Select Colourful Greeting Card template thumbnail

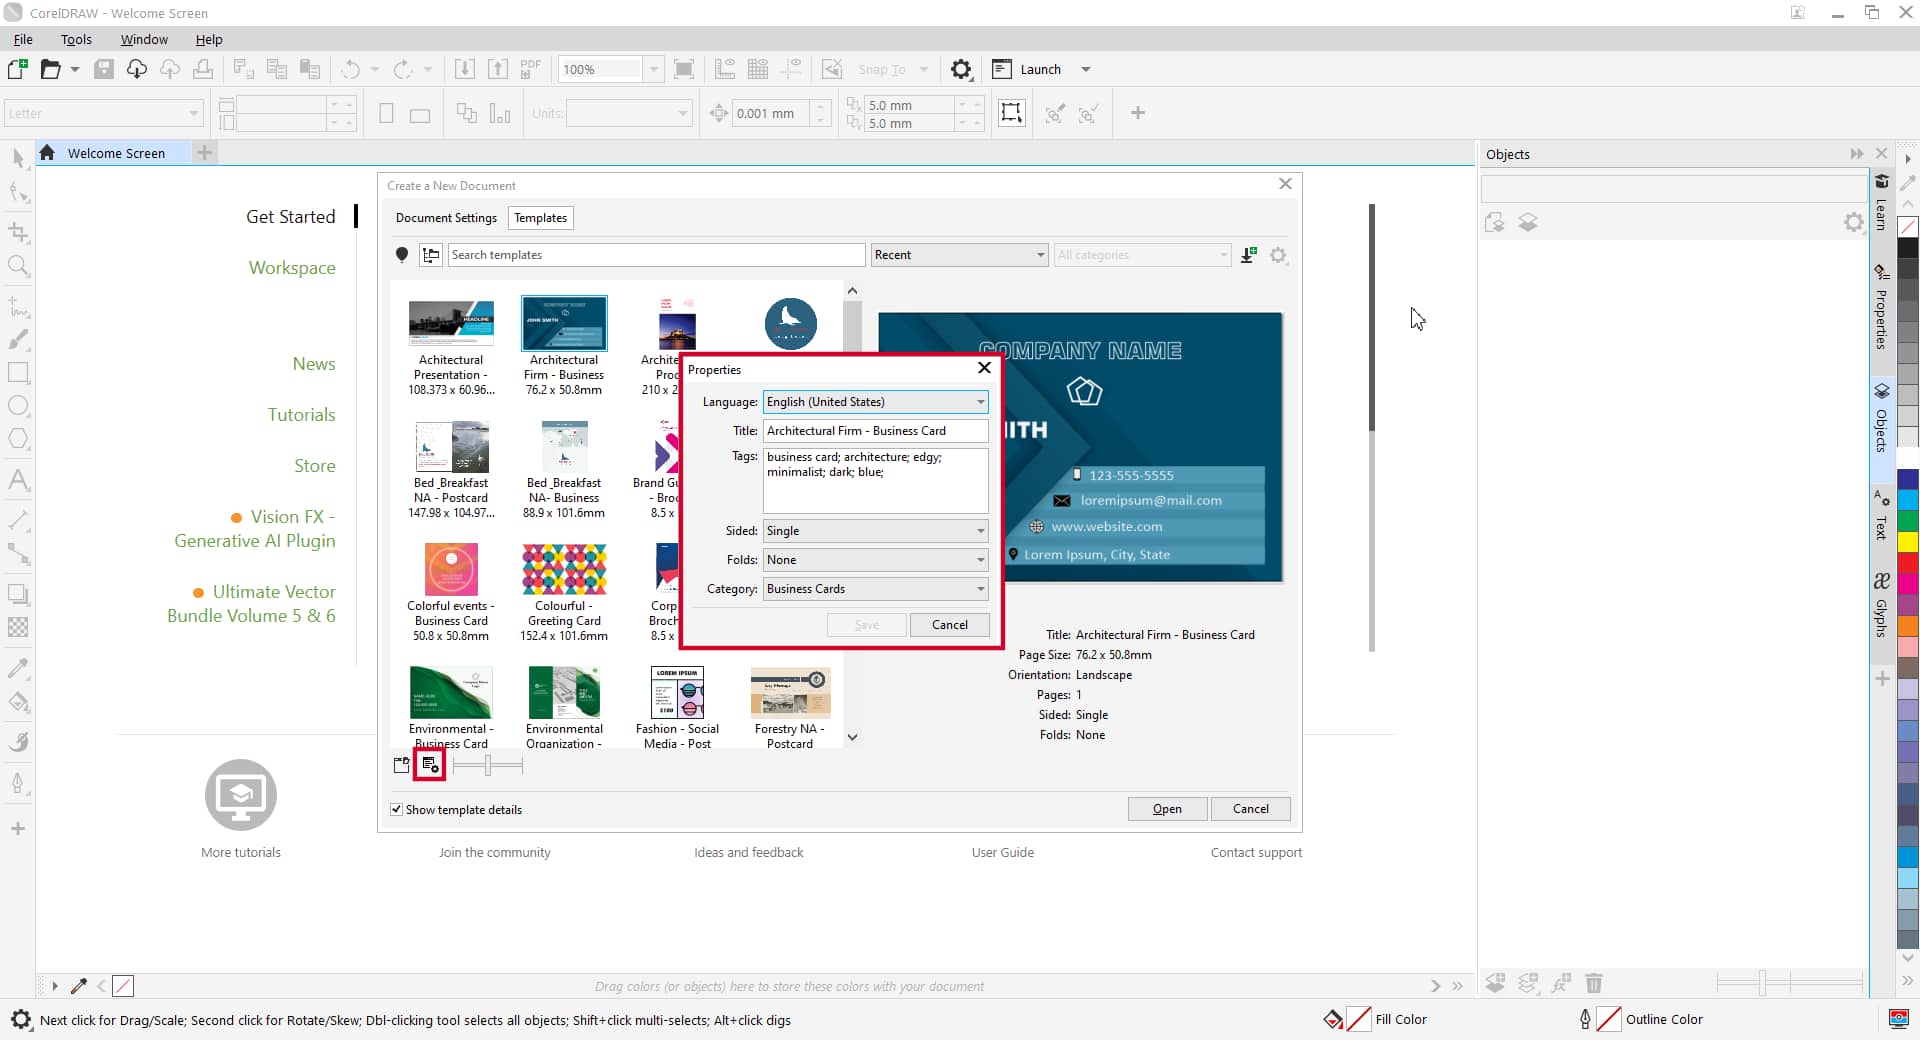point(564,569)
